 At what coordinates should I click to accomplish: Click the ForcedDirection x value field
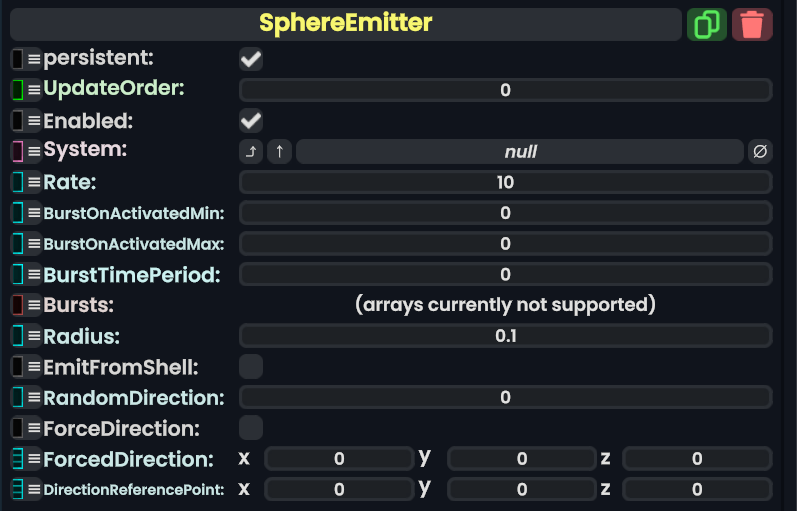339,459
